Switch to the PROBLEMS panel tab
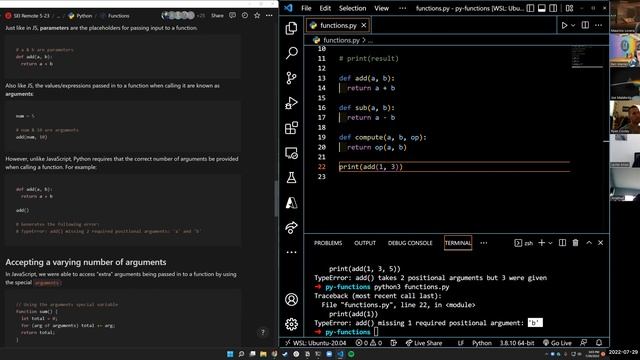The width and height of the screenshot is (640, 360). (x=328, y=243)
